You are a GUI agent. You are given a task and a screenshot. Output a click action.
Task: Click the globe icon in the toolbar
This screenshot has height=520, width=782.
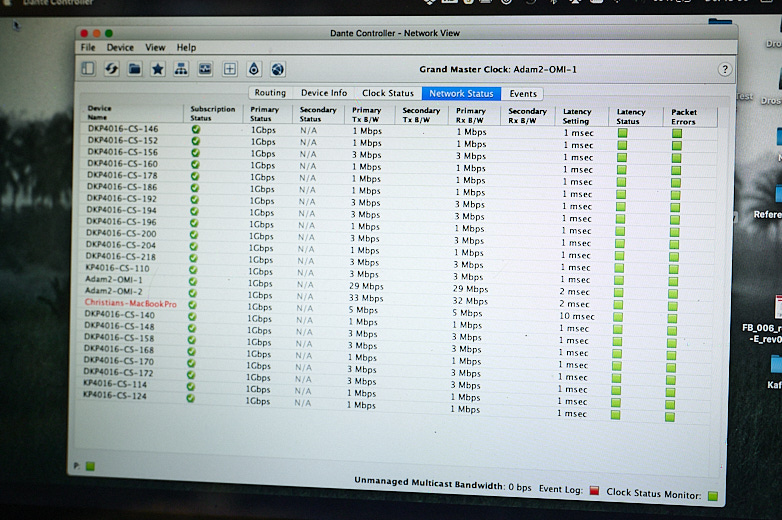277,69
